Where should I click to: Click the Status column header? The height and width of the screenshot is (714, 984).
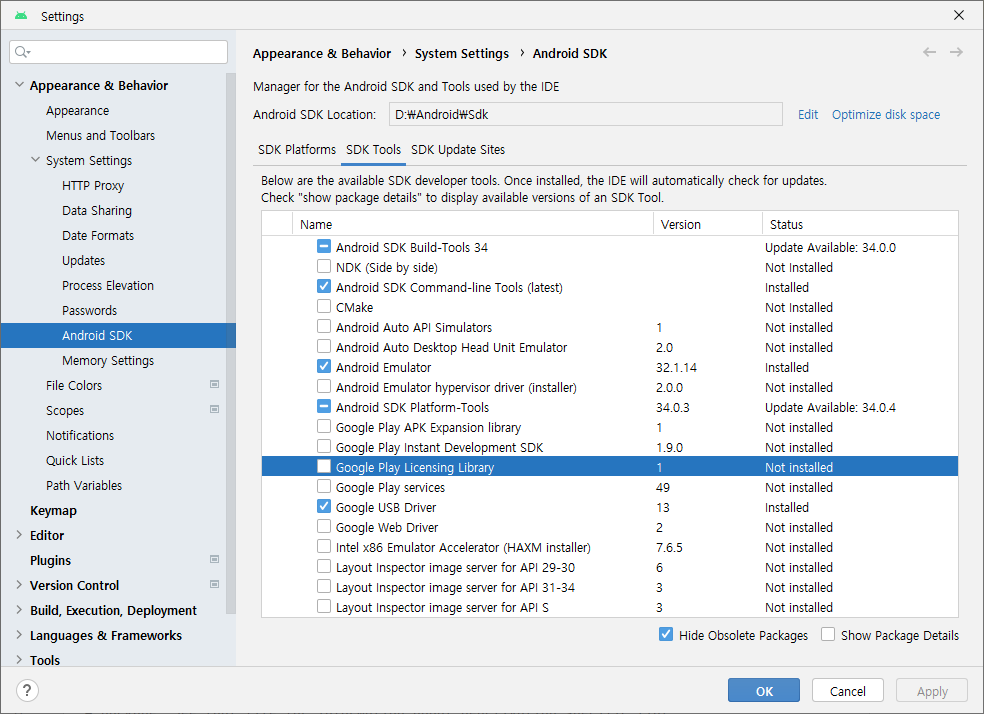click(x=860, y=224)
